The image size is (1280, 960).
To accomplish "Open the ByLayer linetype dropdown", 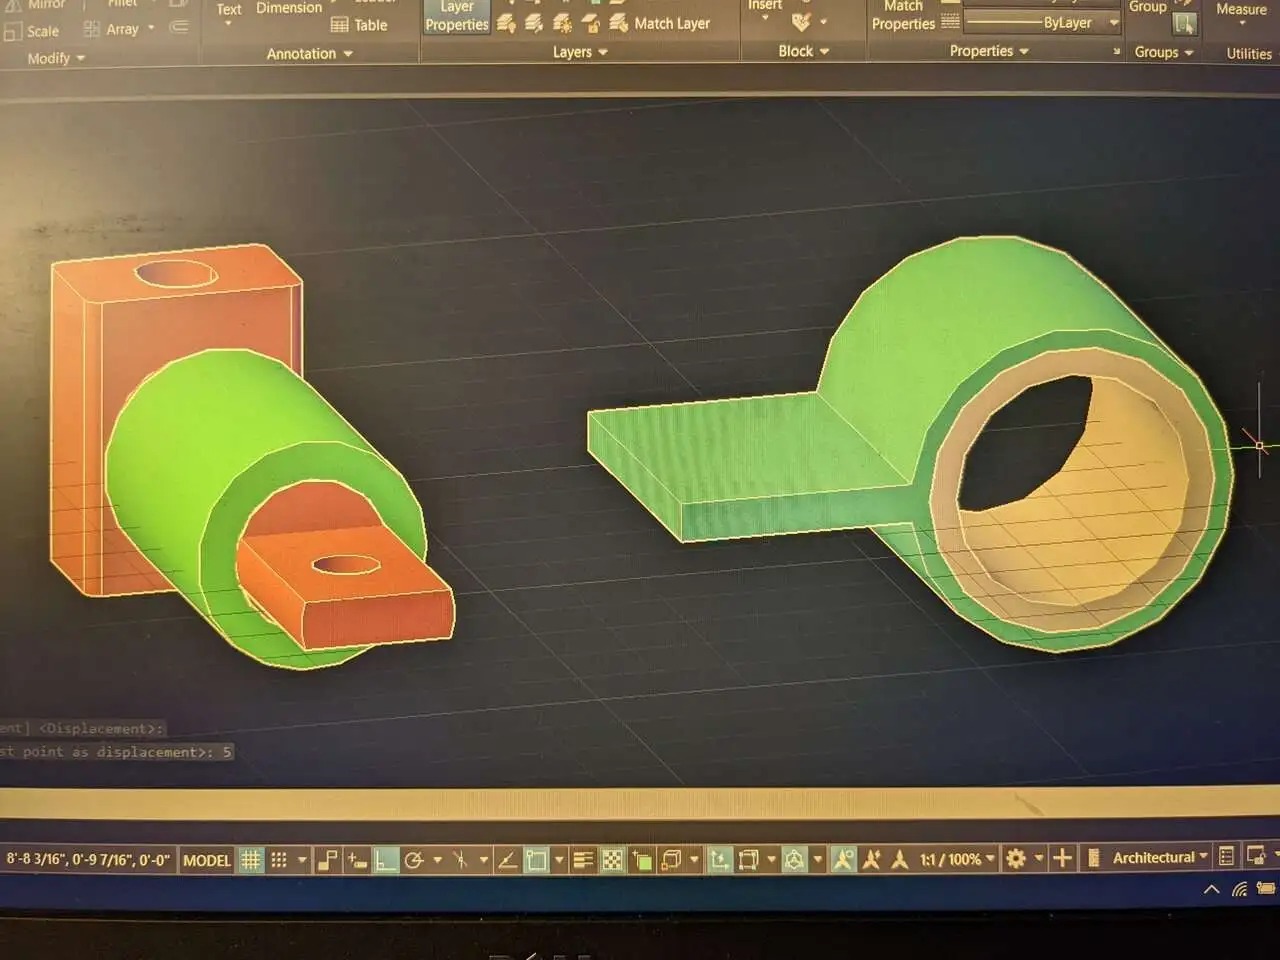I will 1114,22.
